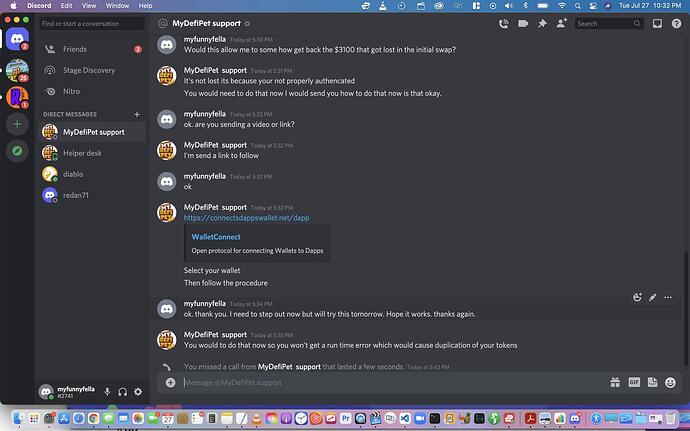Open the View menu

point(88,6)
